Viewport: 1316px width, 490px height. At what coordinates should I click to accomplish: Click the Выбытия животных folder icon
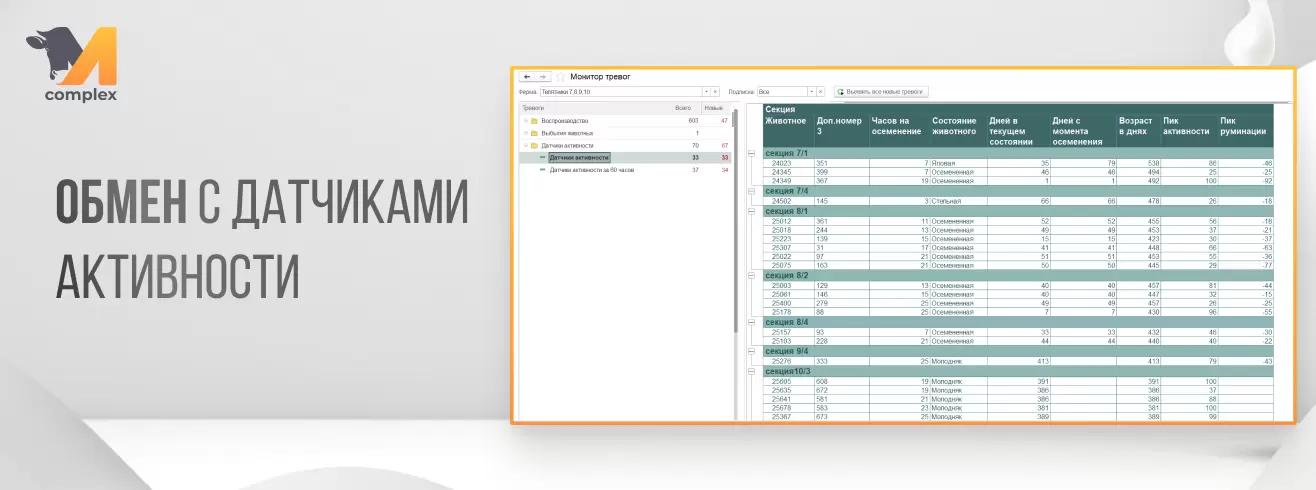pyautogui.click(x=533, y=133)
